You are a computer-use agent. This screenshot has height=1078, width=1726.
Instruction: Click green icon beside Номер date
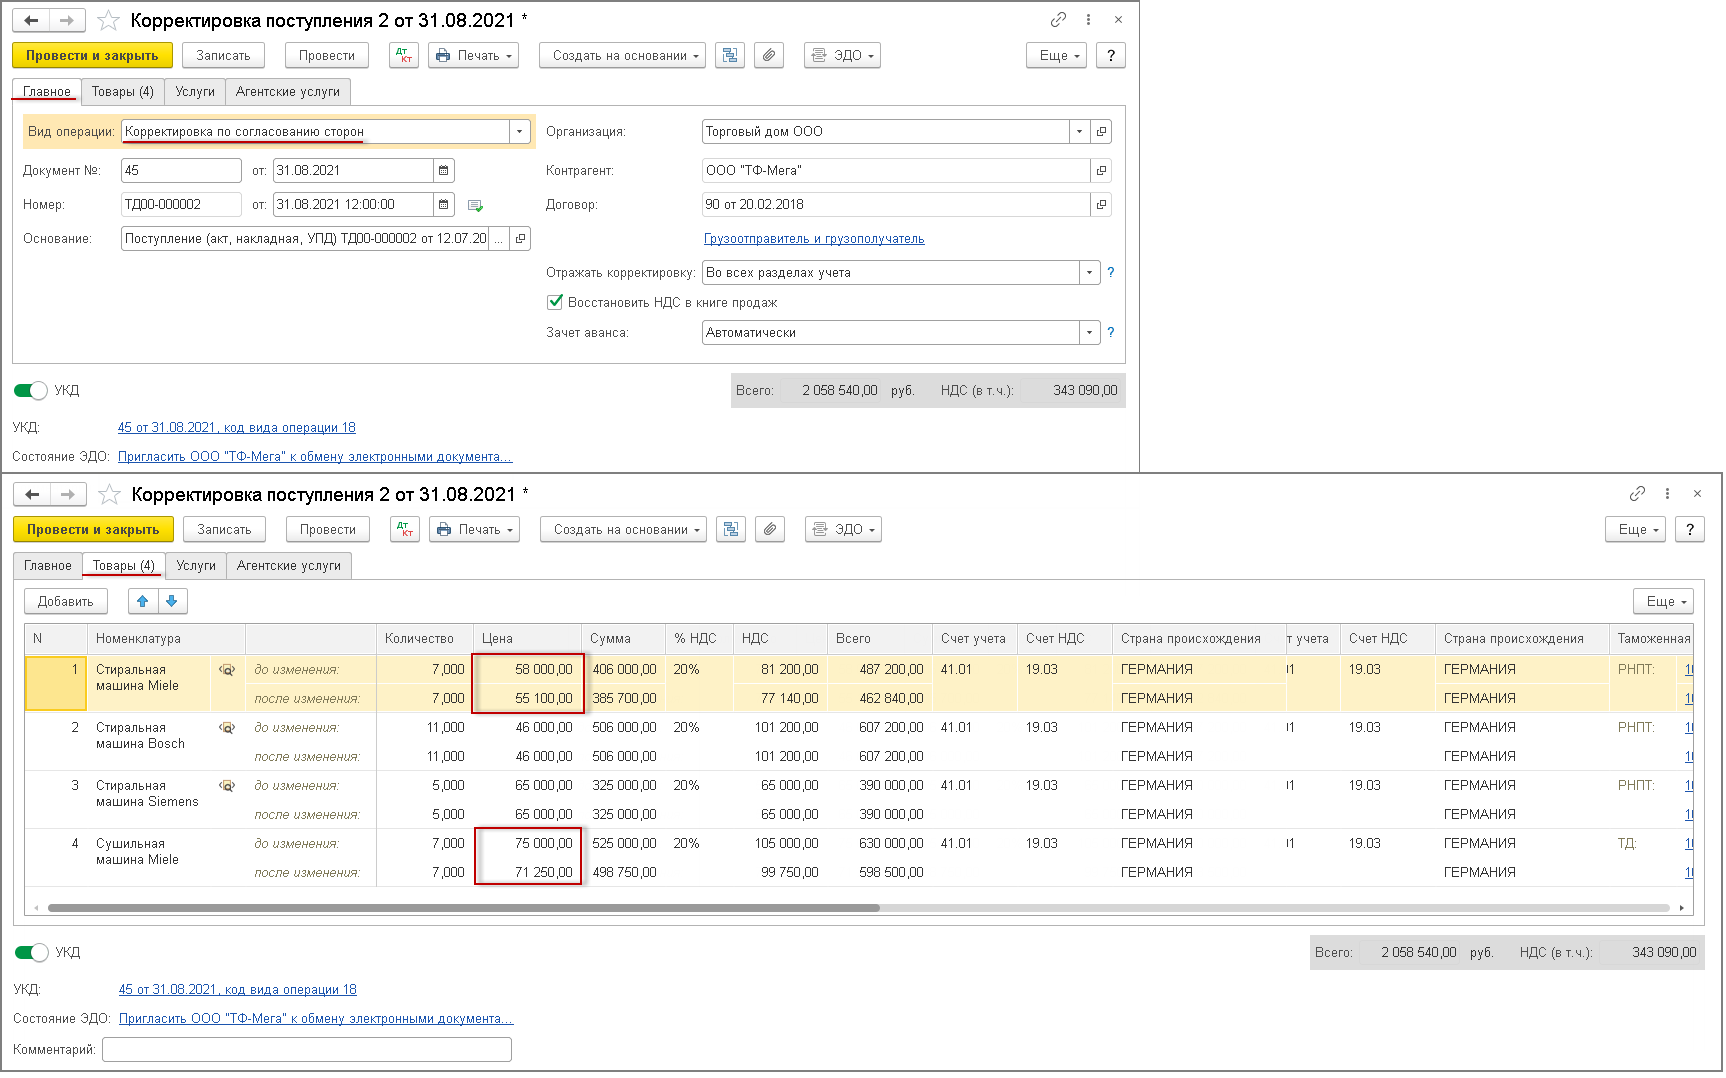click(x=475, y=205)
